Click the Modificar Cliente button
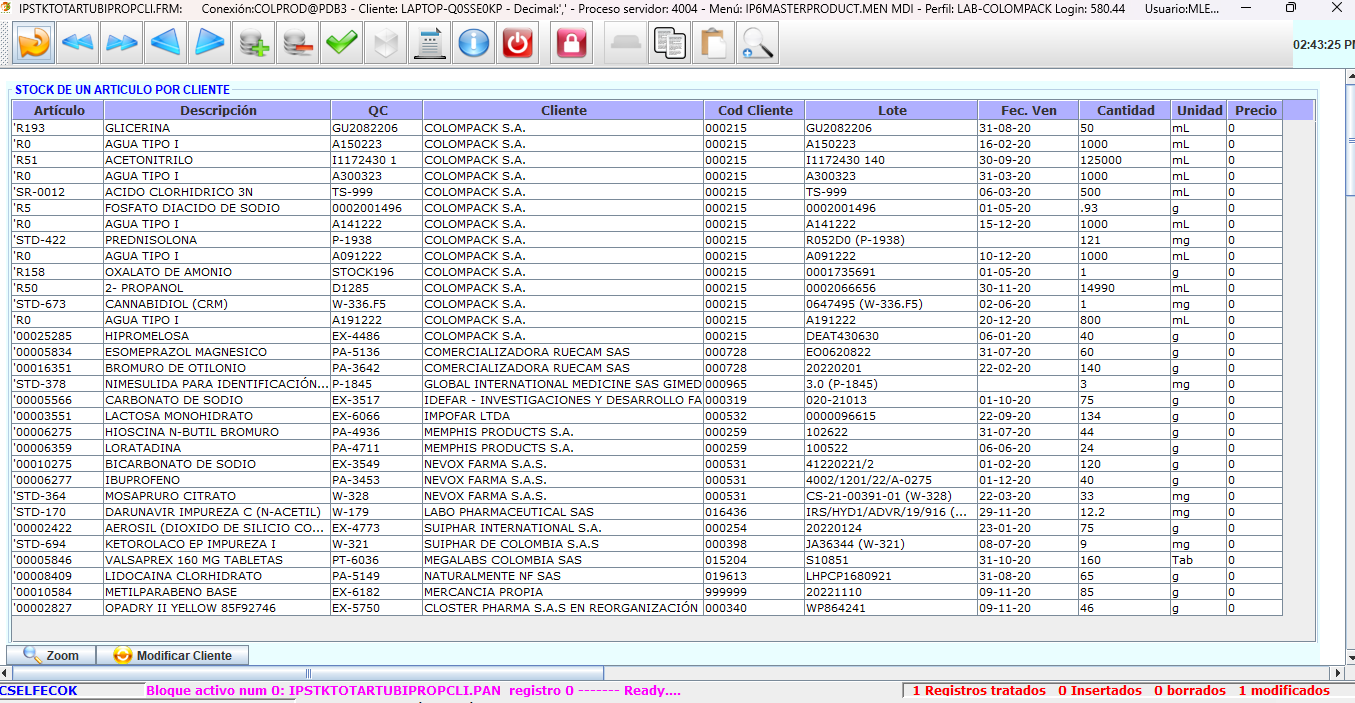The width and height of the screenshot is (1355, 703). (x=172, y=656)
